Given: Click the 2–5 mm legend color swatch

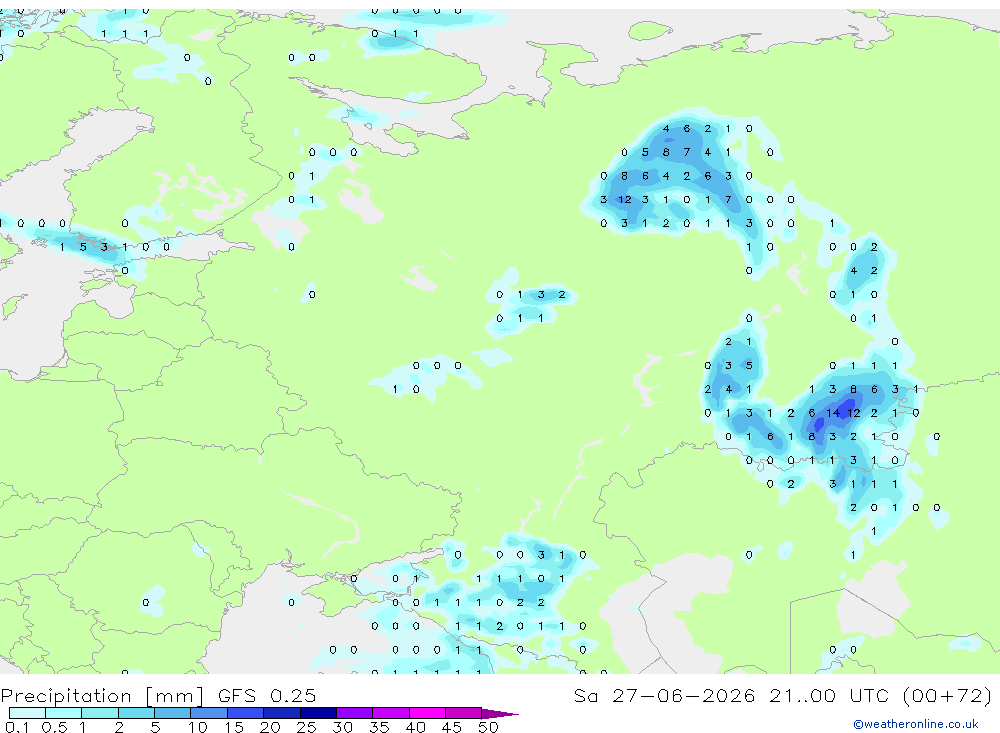Looking at the screenshot, I should [x=136, y=713].
